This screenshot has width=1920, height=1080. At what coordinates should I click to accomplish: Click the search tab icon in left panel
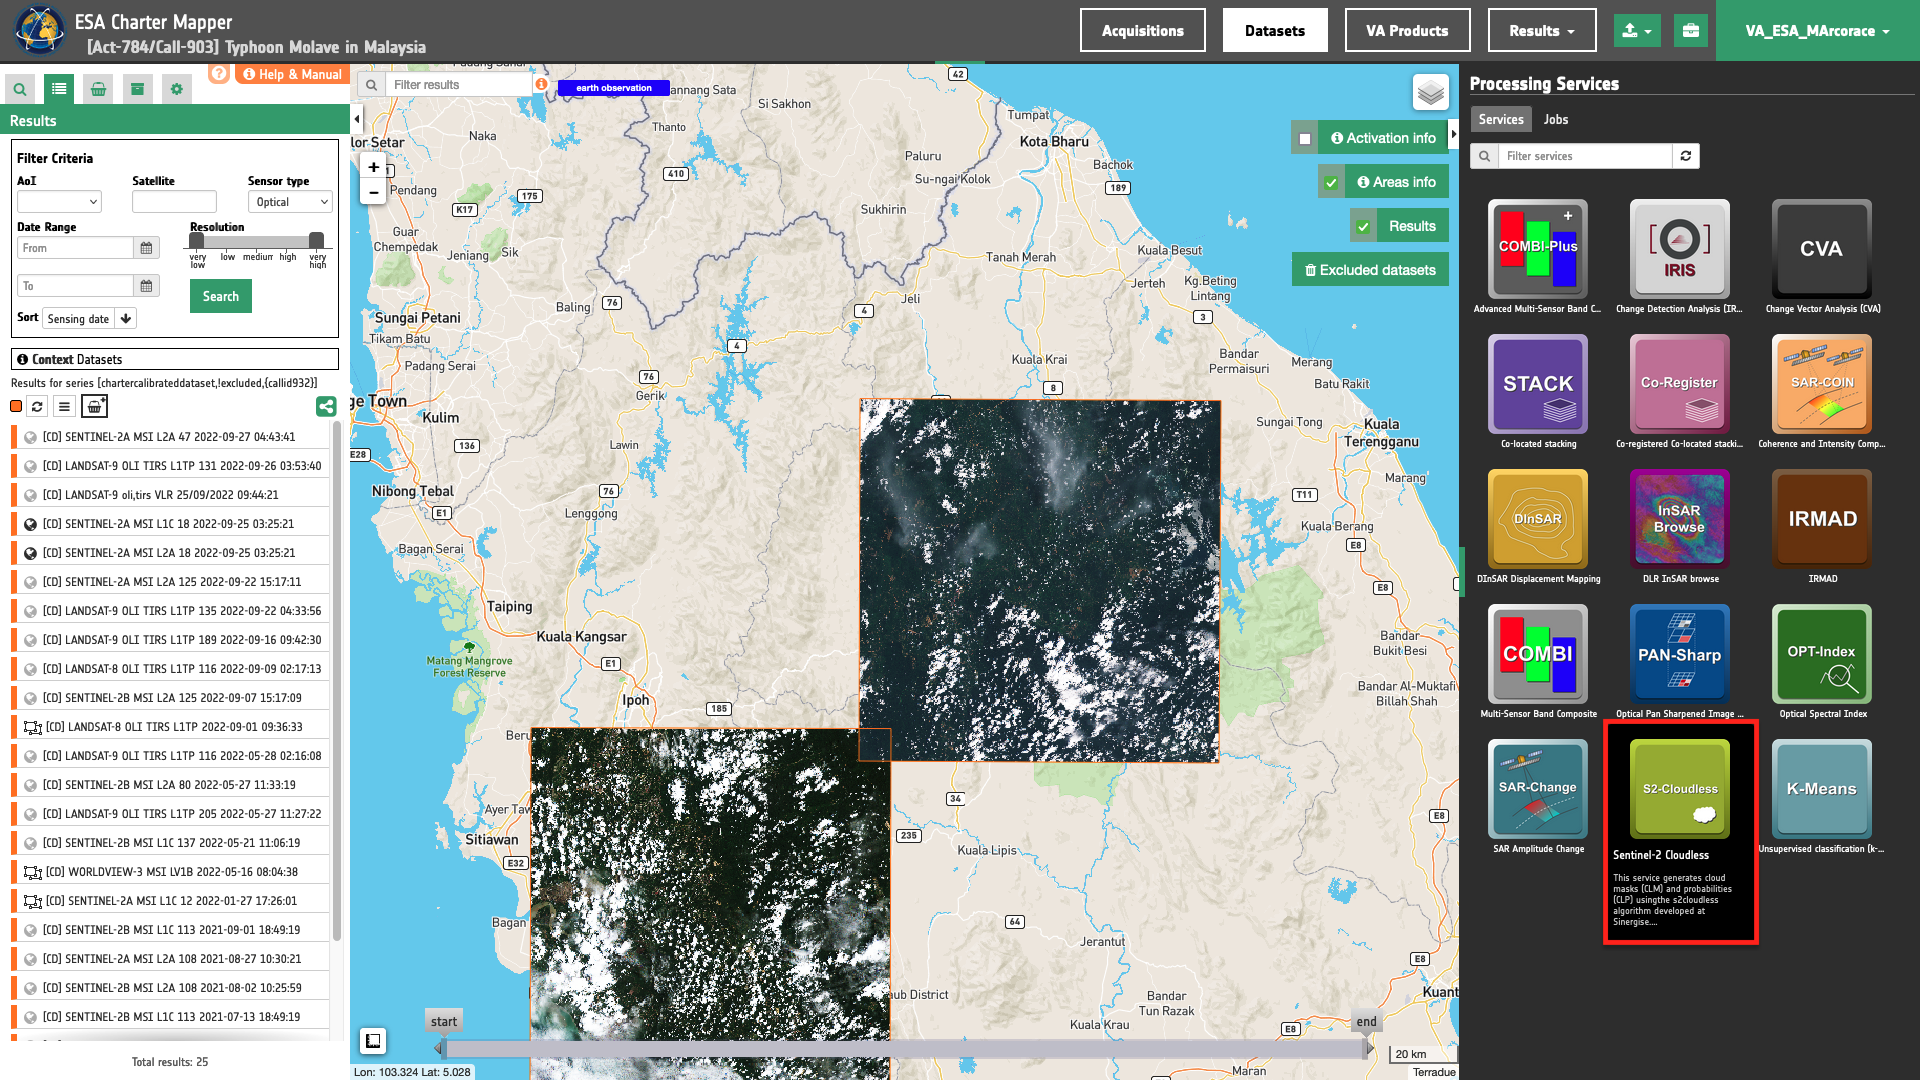20,89
